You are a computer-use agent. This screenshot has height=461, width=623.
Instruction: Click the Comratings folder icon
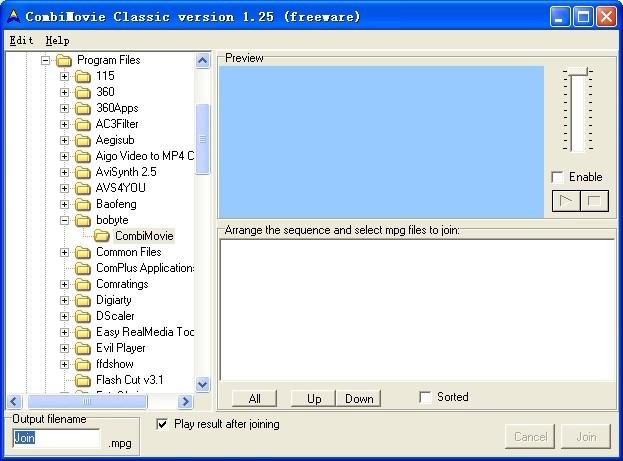pyautogui.click(x=83, y=284)
